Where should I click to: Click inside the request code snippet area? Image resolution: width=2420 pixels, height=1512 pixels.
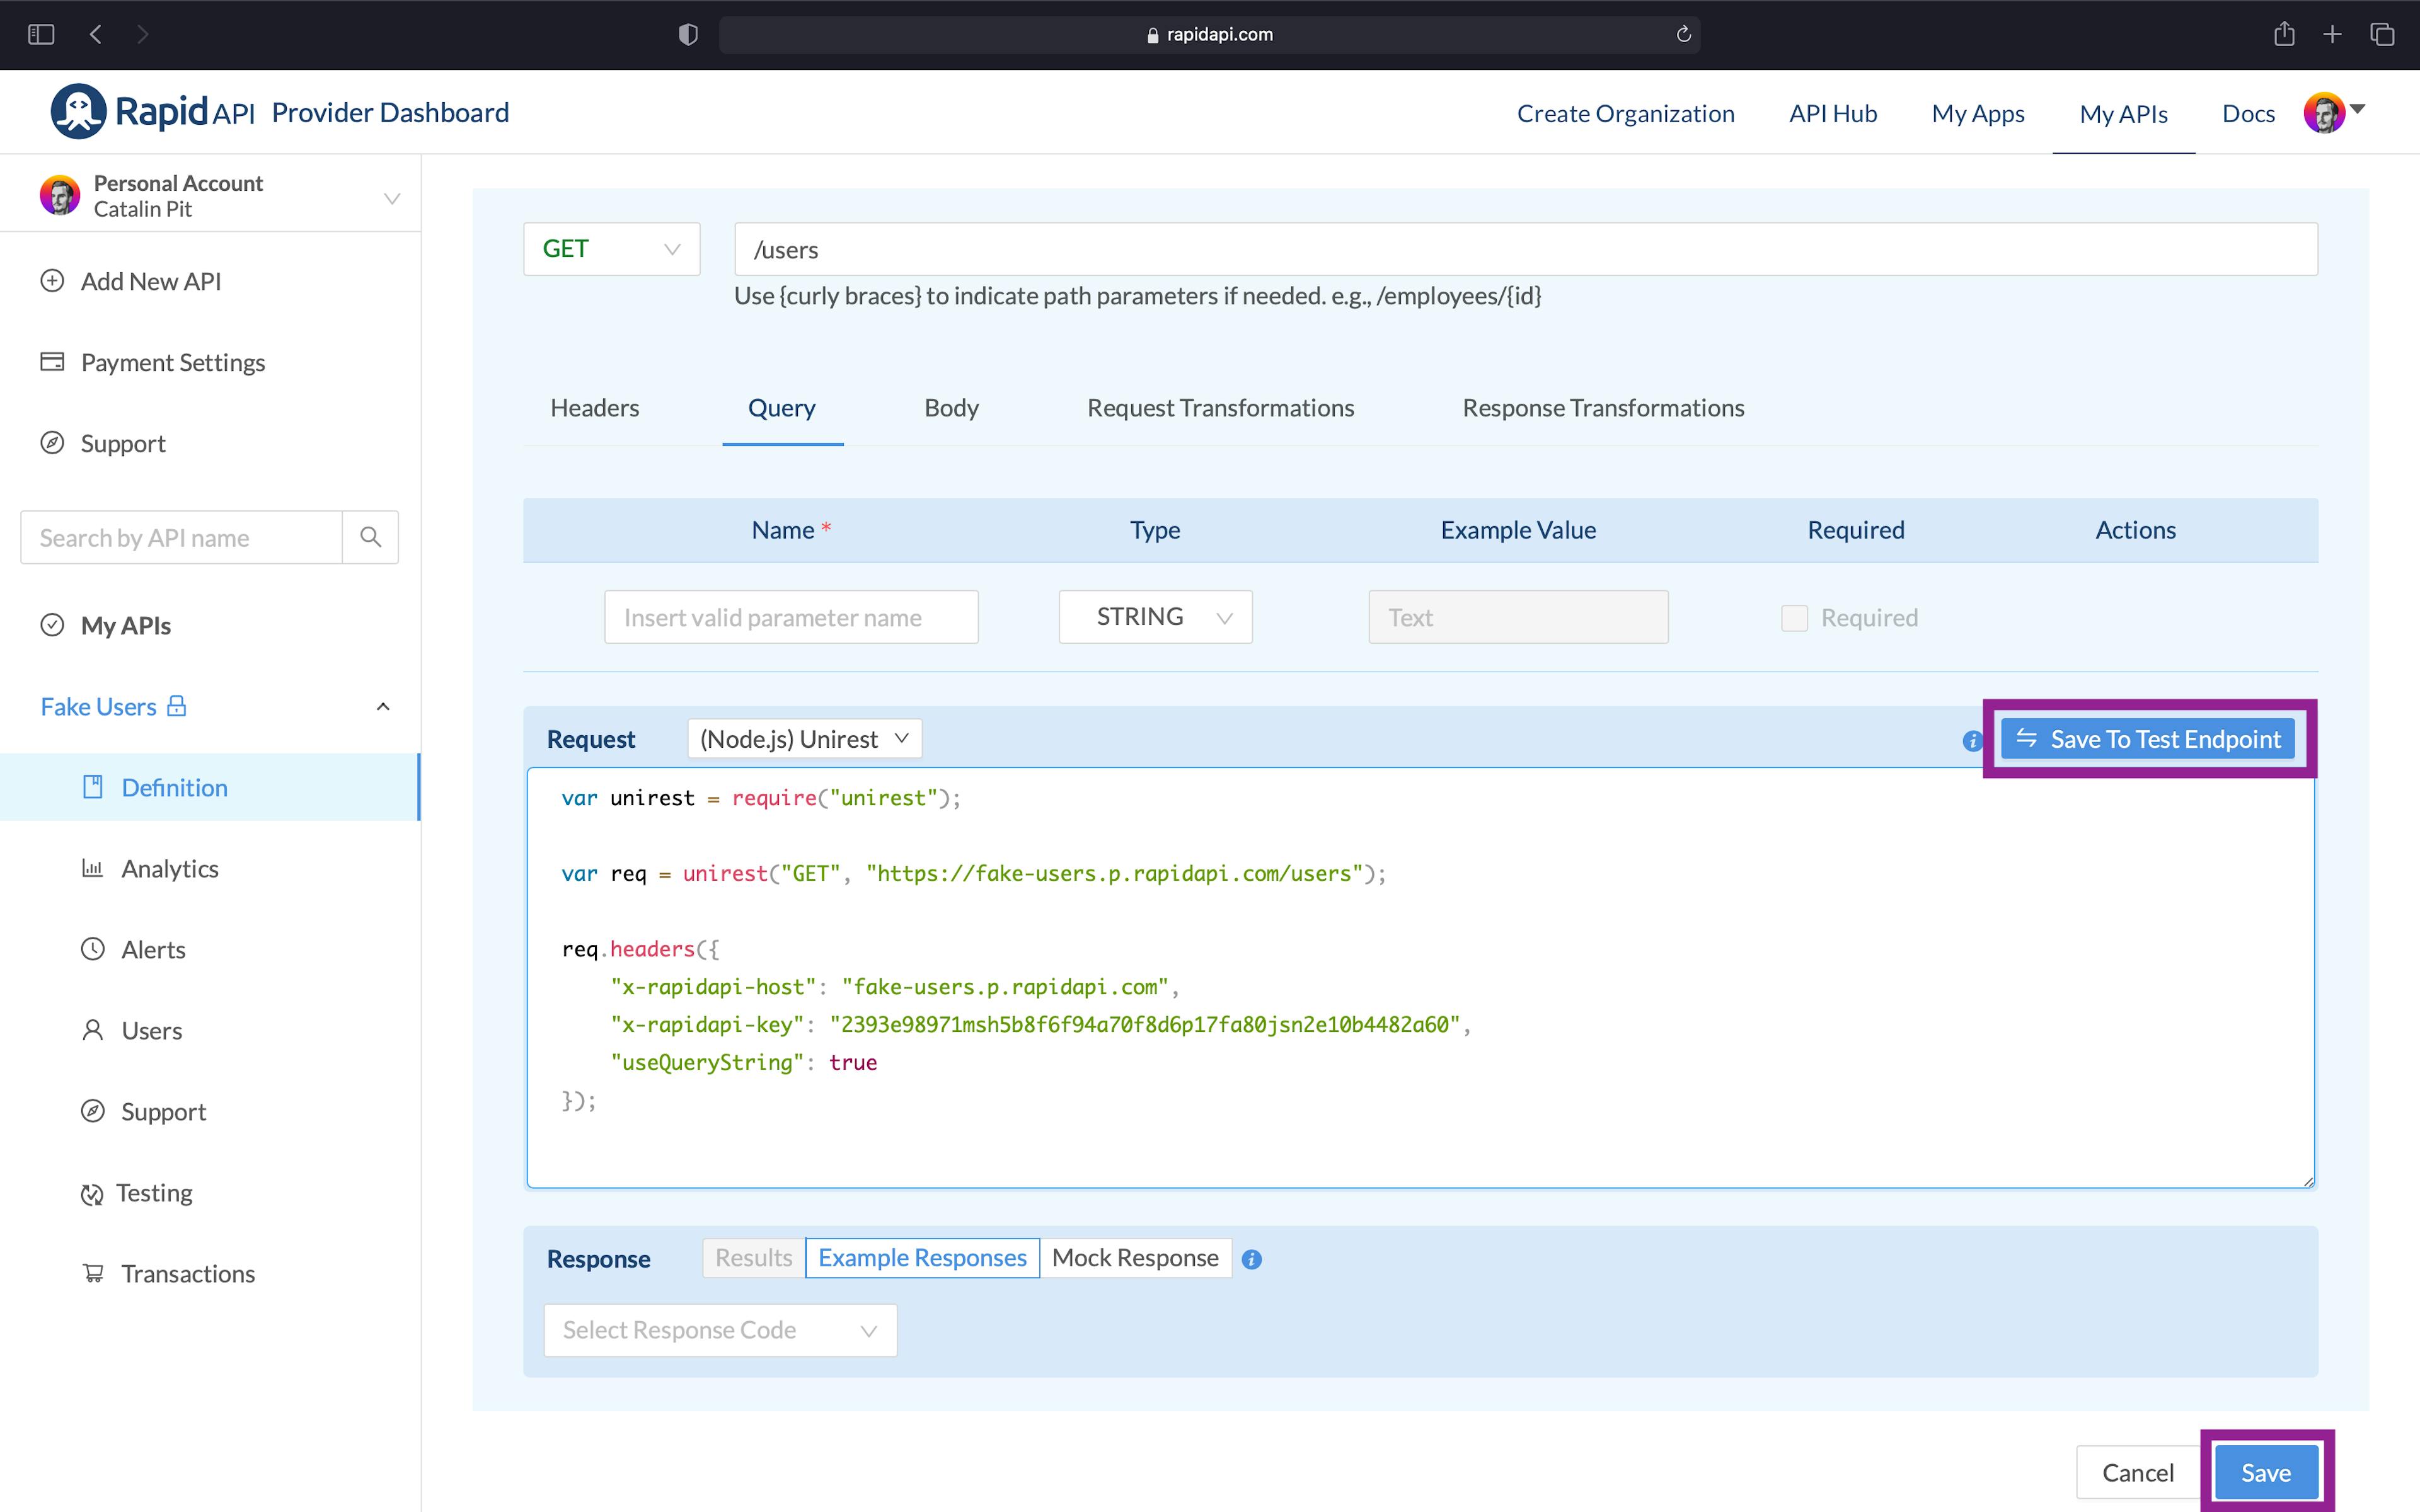1420,978
